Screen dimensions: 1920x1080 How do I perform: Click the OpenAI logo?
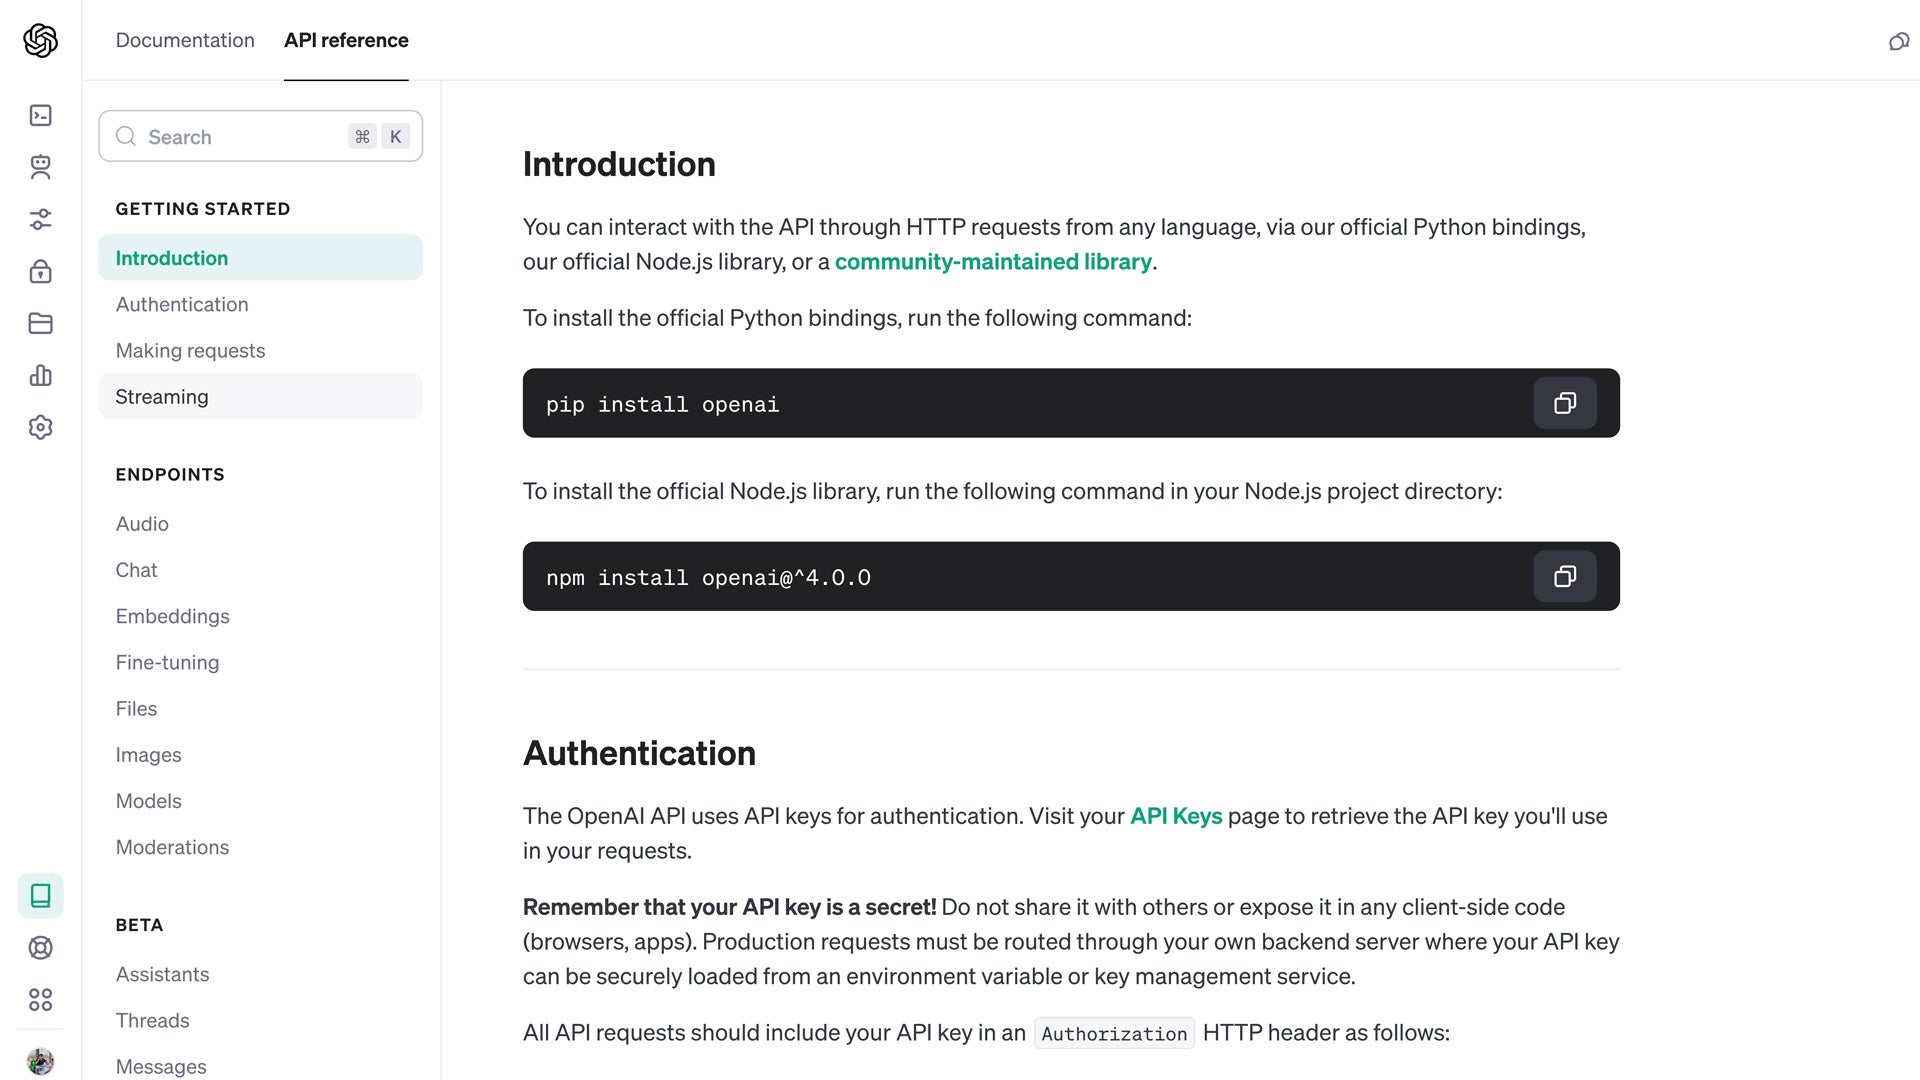pyautogui.click(x=40, y=40)
